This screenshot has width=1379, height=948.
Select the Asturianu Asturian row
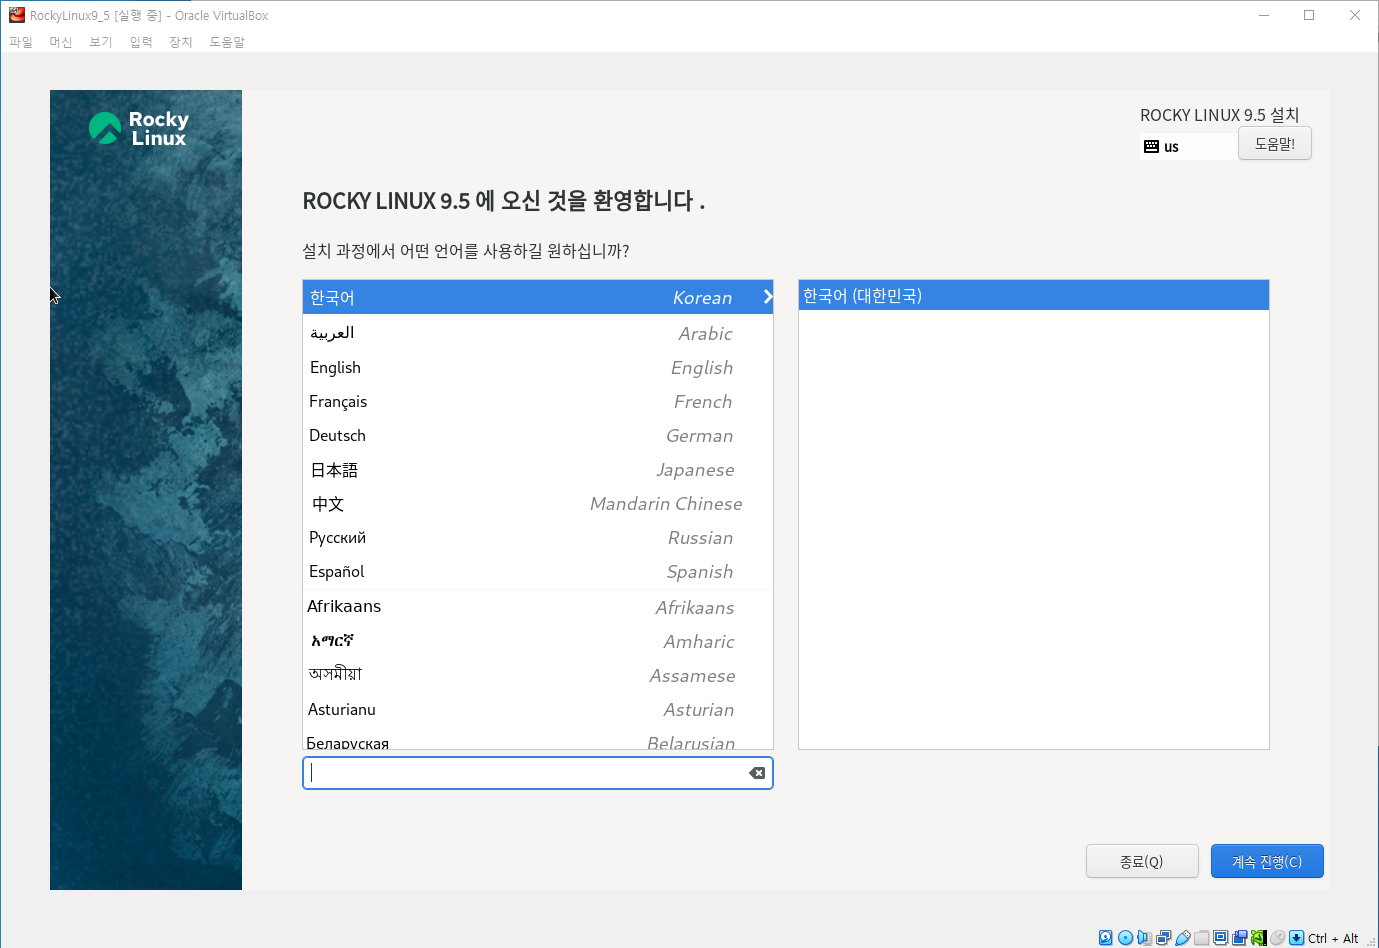[x=538, y=709]
